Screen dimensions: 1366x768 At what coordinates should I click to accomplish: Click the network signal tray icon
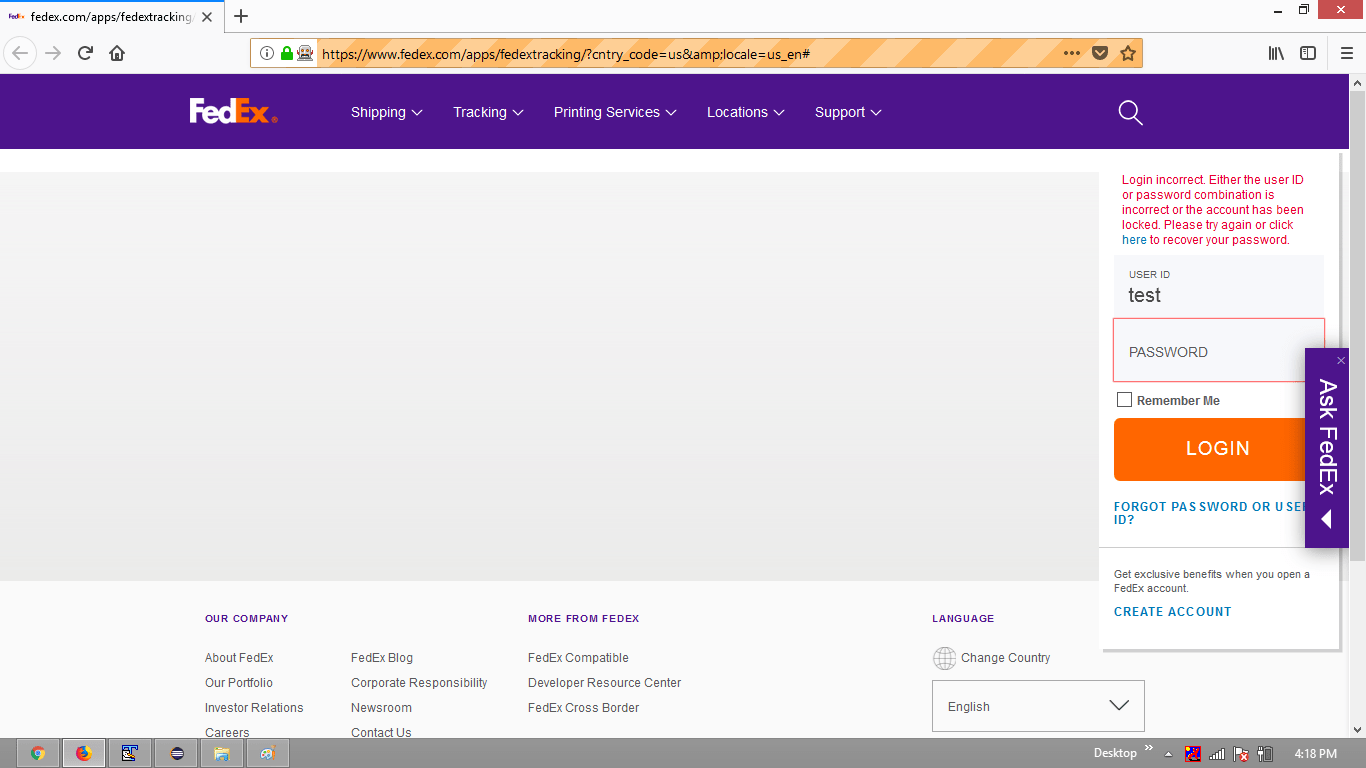pyautogui.click(x=1217, y=754)
